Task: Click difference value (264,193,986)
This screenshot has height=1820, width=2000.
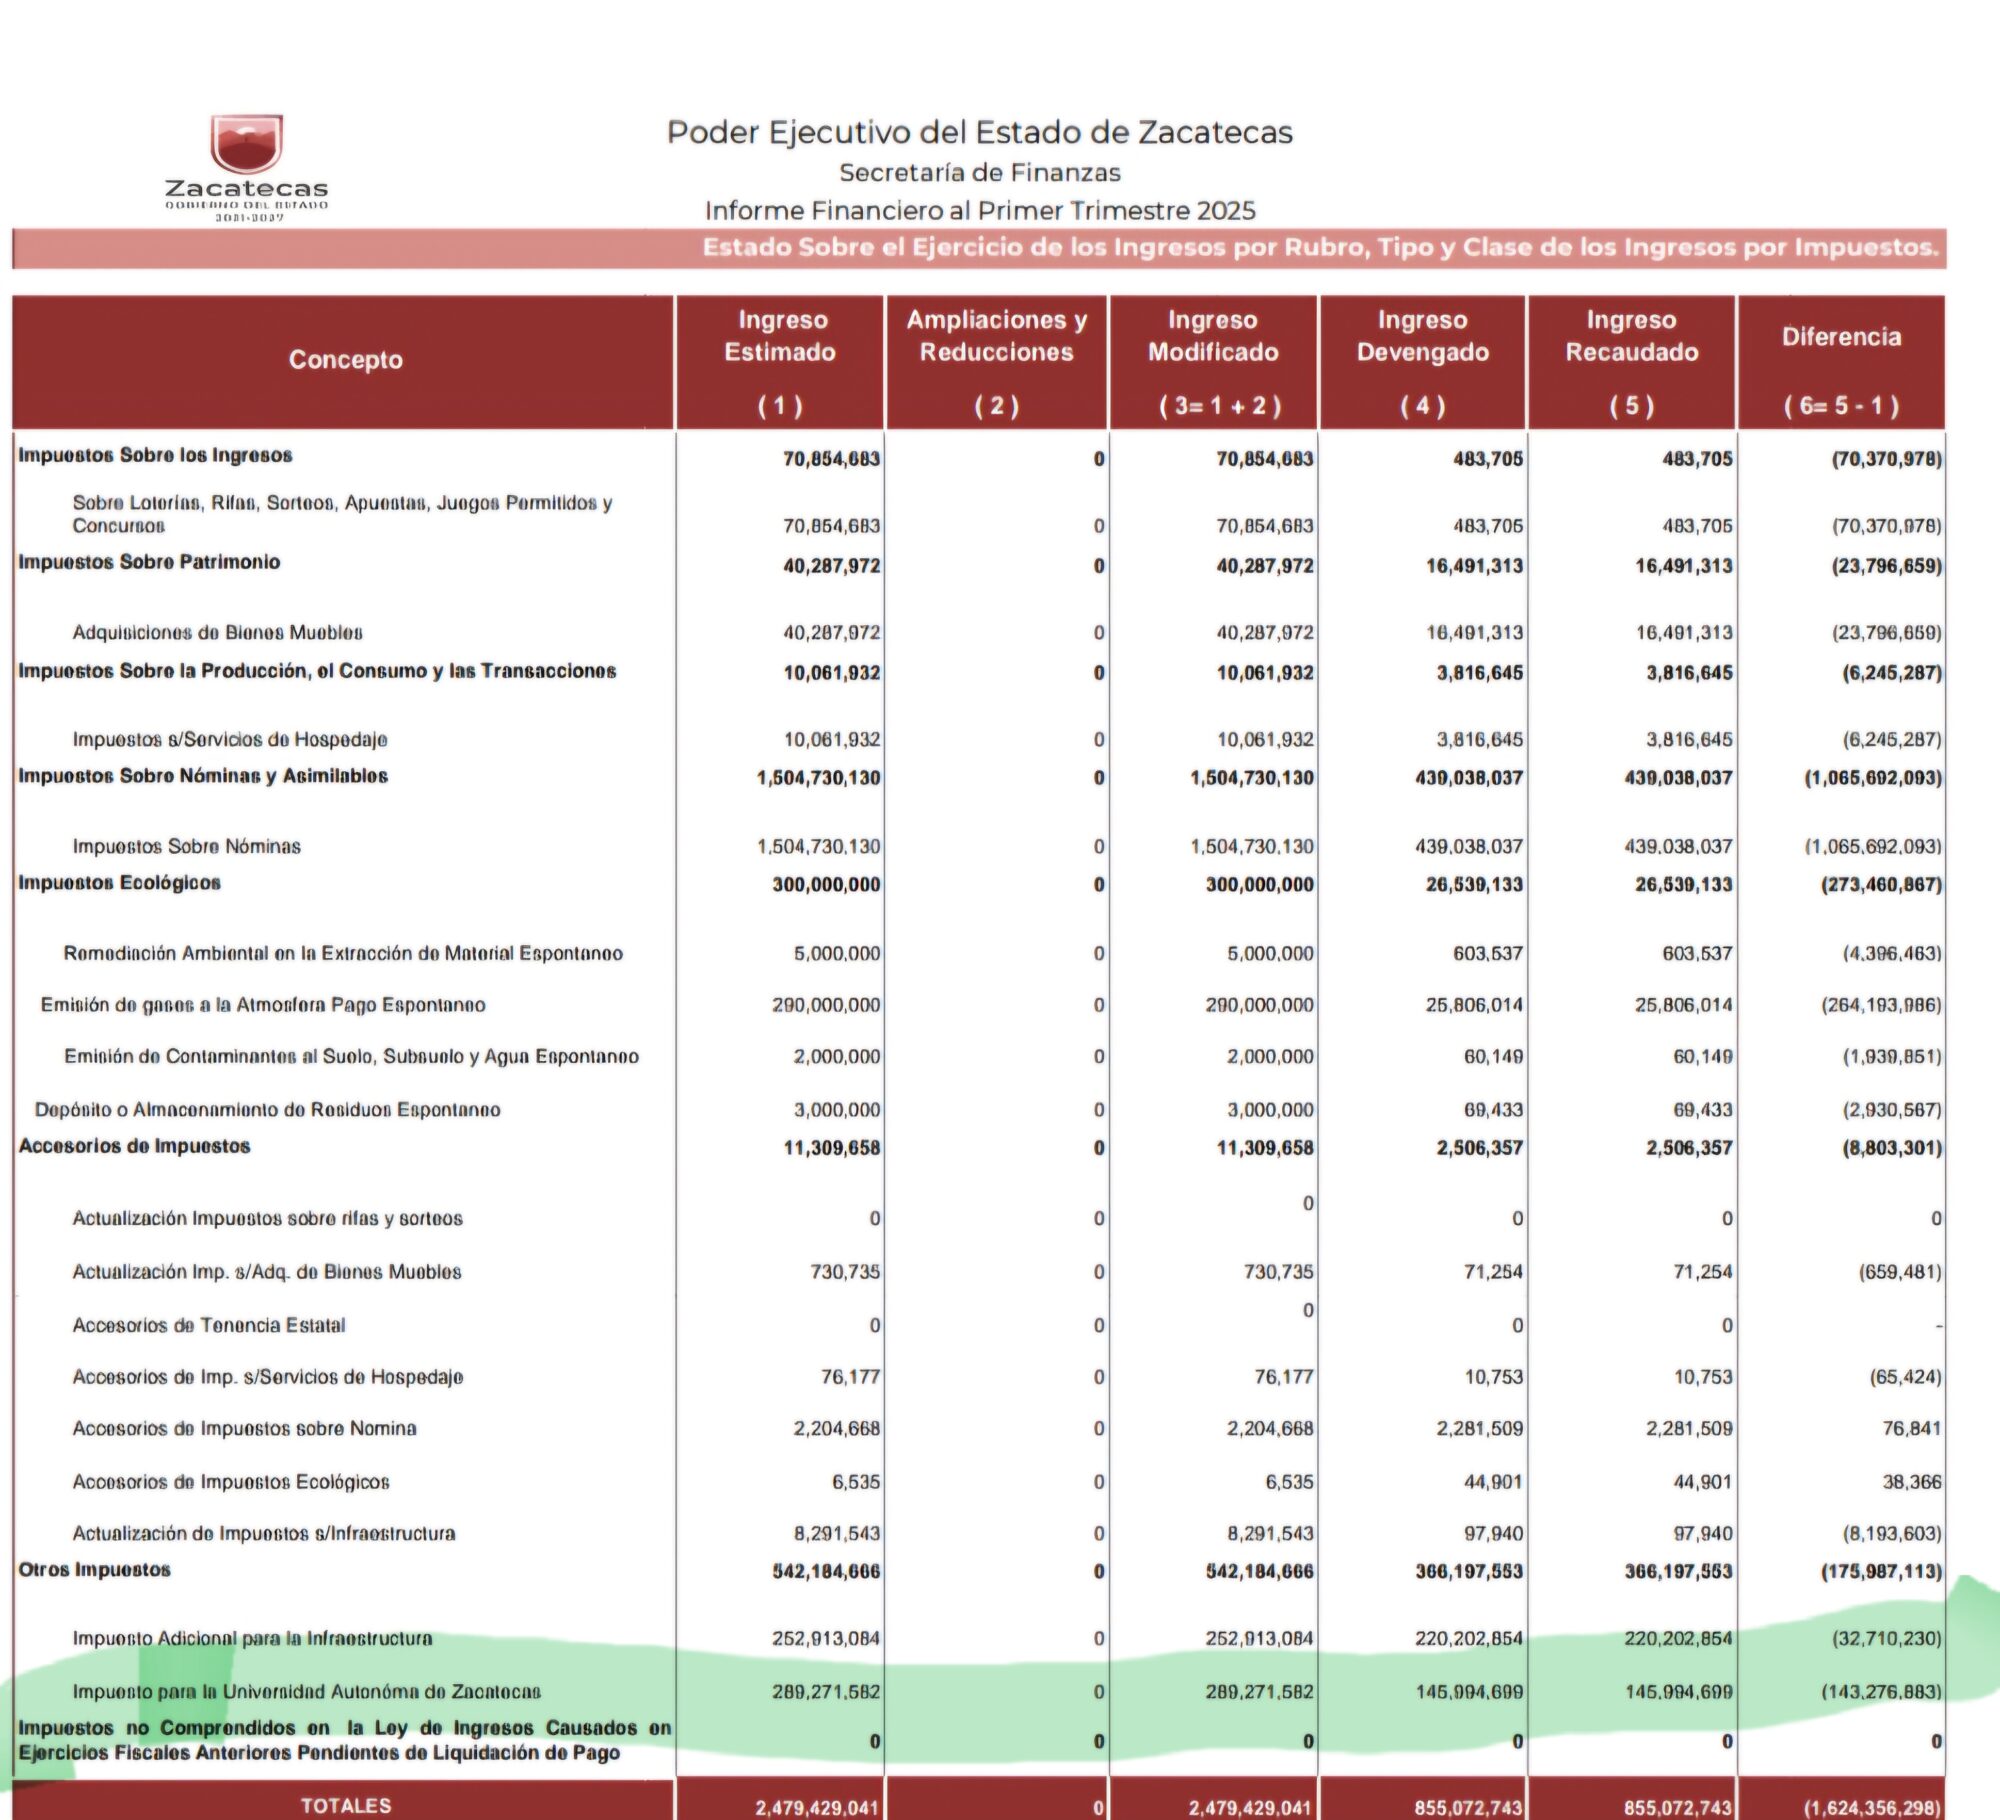Action: (x=1881, y=1005)
